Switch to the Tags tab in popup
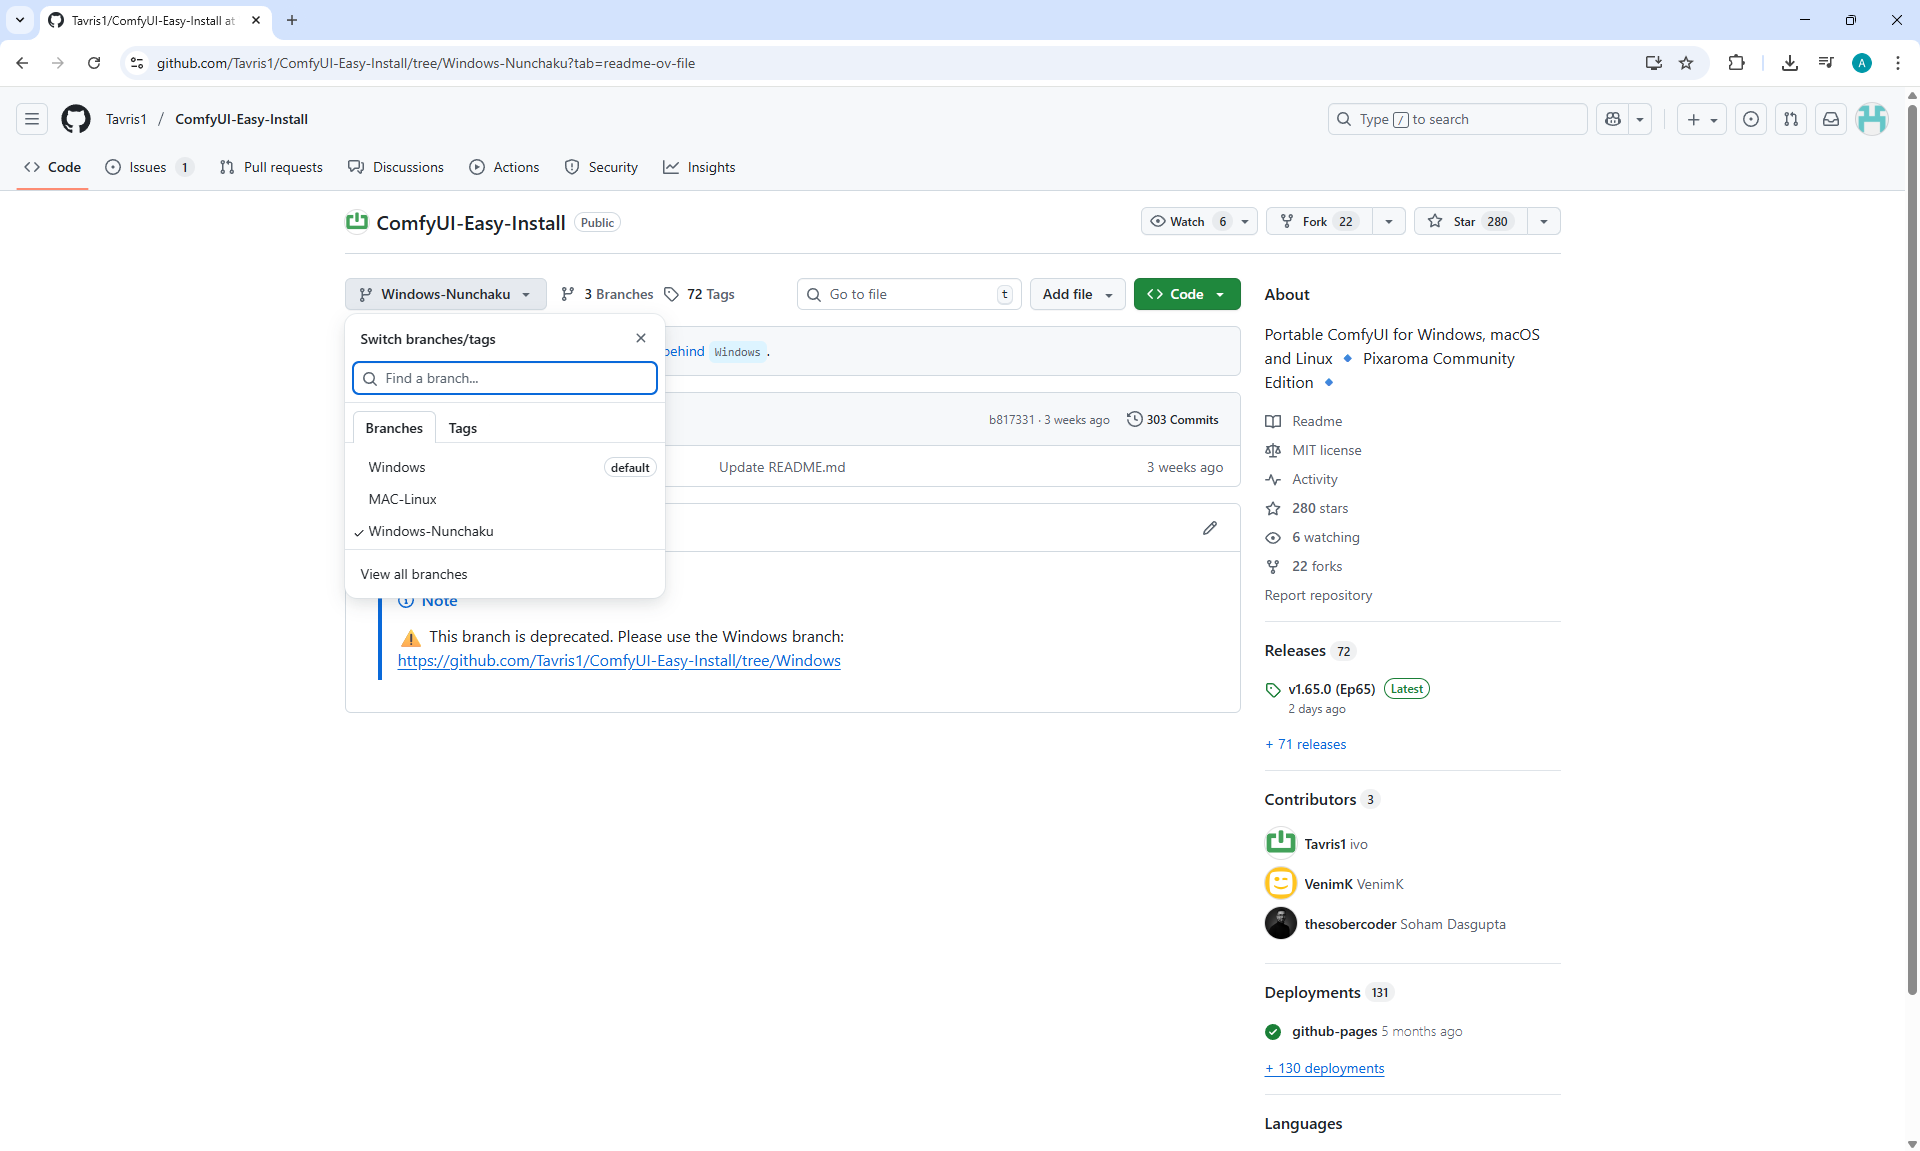1920x1151 pixels. tap(462, 428)
